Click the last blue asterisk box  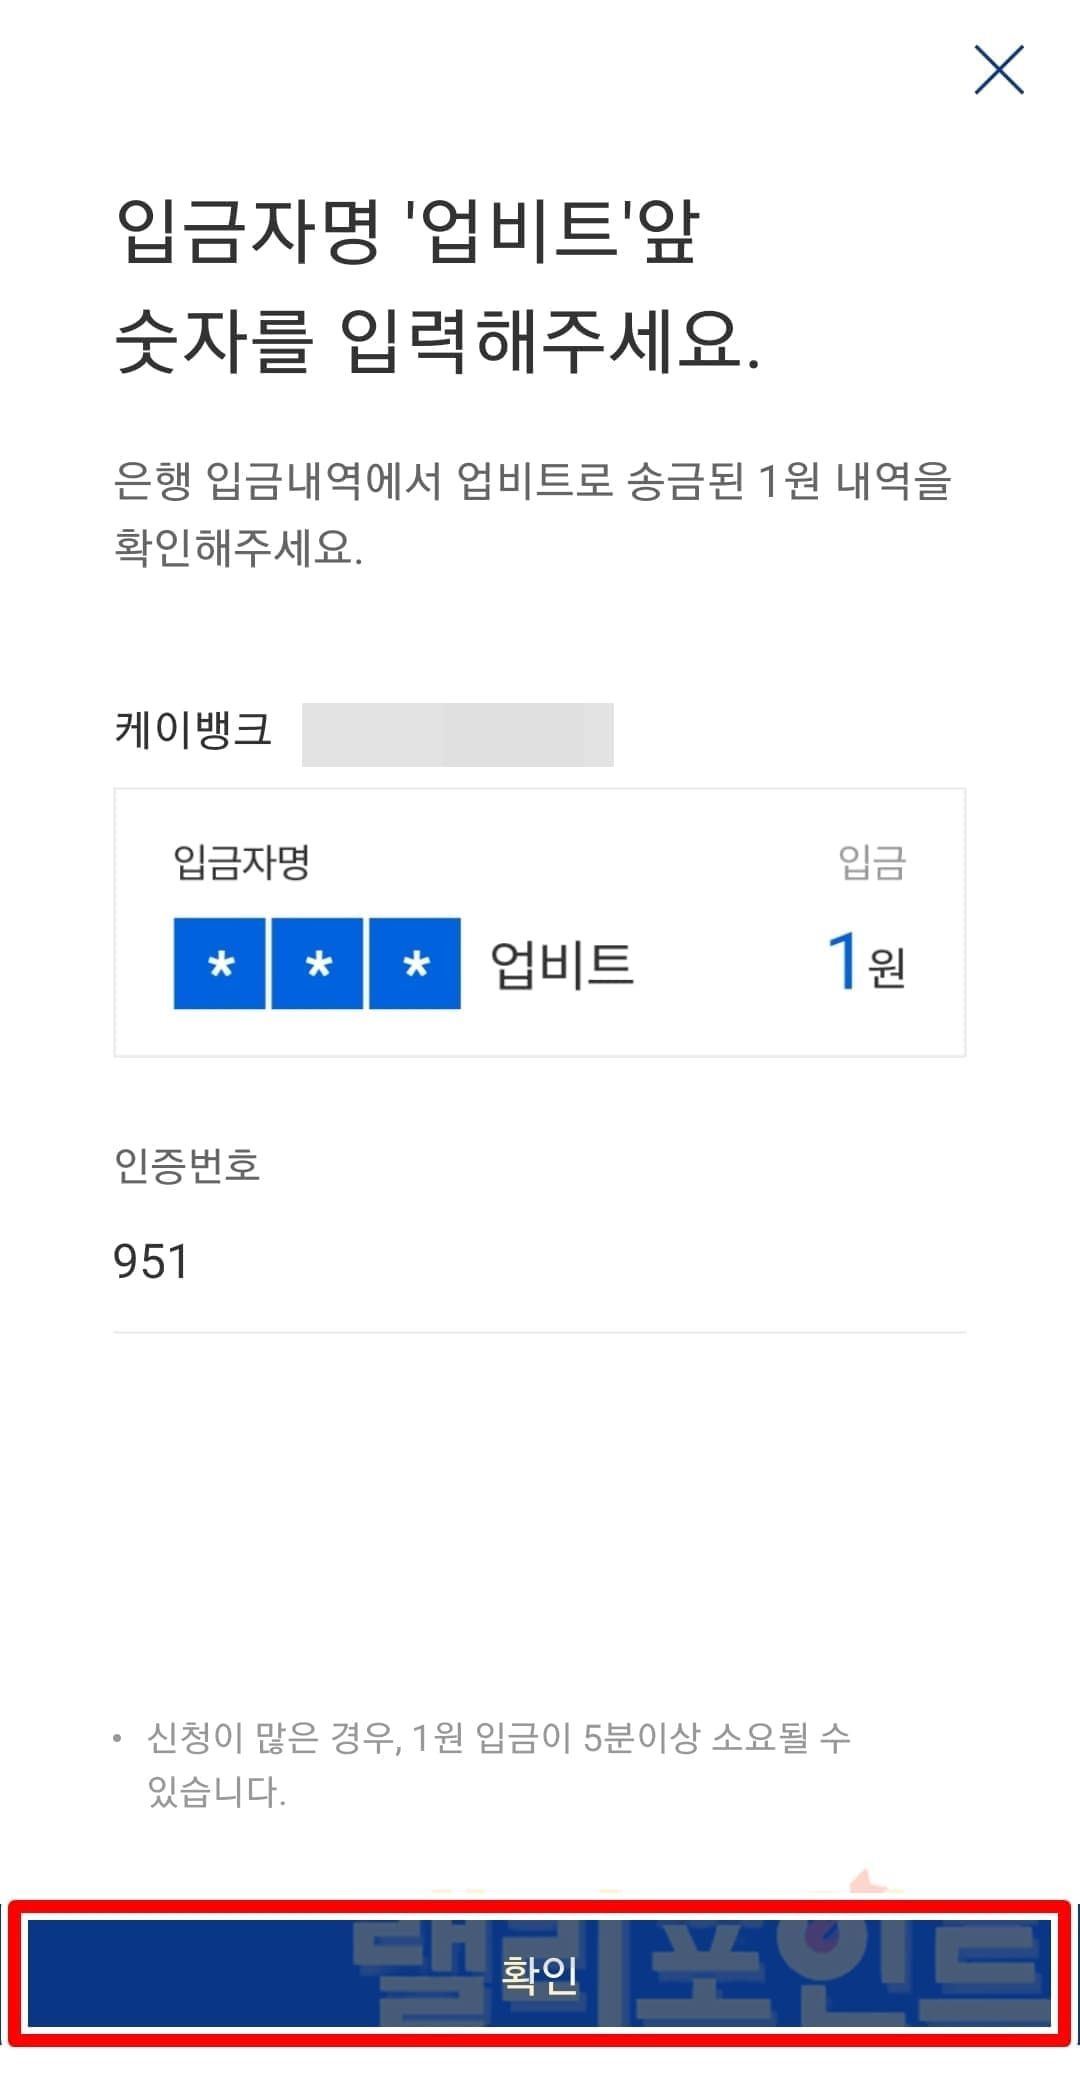click(415, 964)
